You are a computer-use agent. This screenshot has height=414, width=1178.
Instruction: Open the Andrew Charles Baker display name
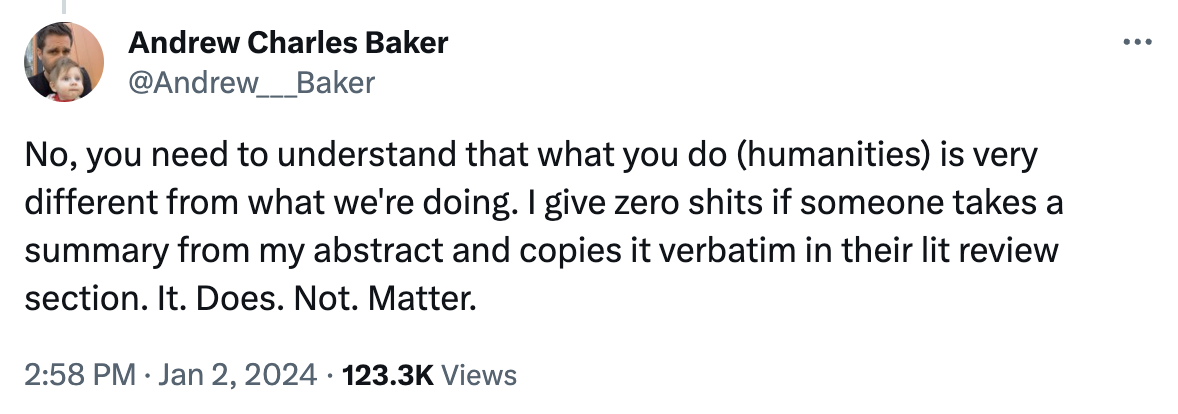tap(288, 43)
